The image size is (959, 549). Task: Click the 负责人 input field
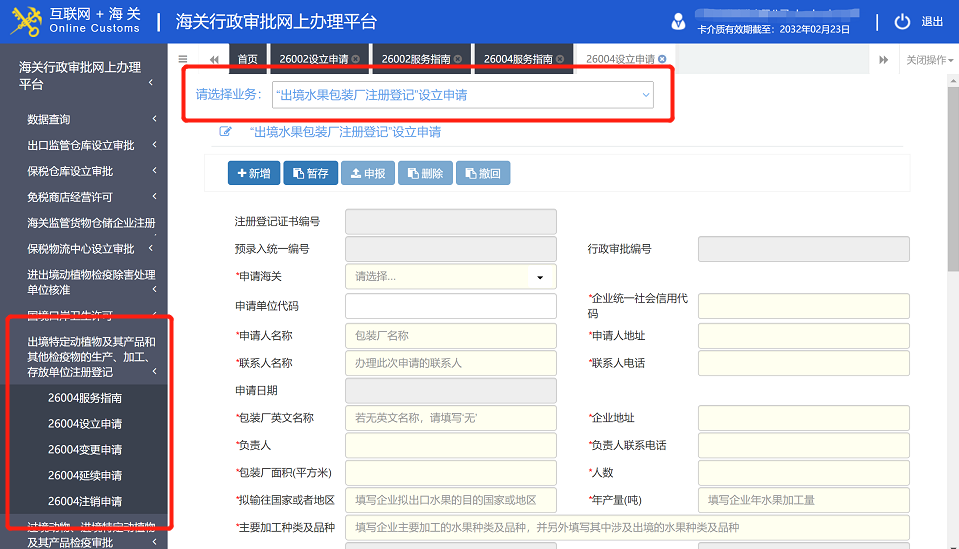pos(451,445)
